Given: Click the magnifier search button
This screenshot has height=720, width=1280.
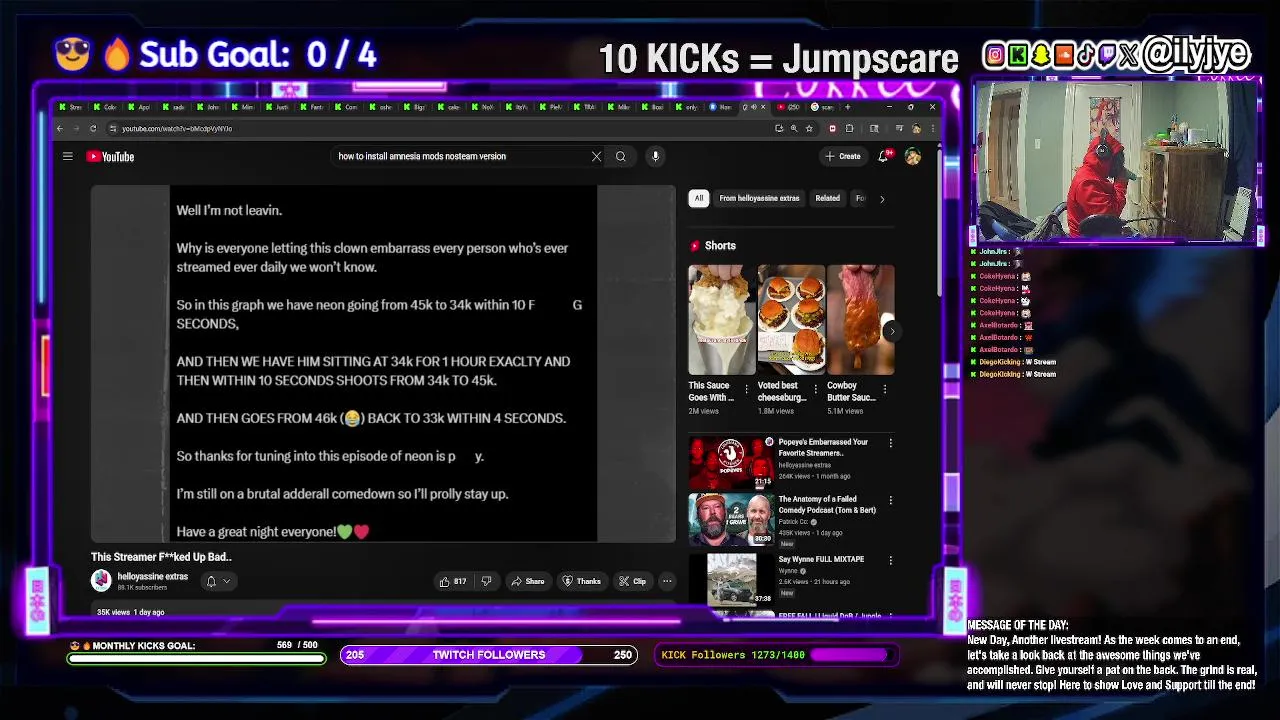Looking at the screenshot, I should click(620, 156).
